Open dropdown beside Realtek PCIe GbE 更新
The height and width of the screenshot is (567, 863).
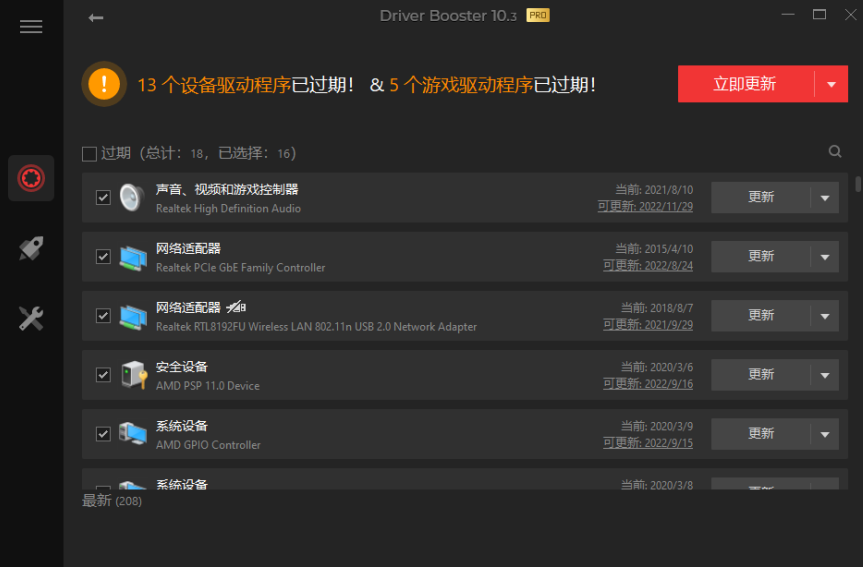pyautogui.click(x=824, y=257)
